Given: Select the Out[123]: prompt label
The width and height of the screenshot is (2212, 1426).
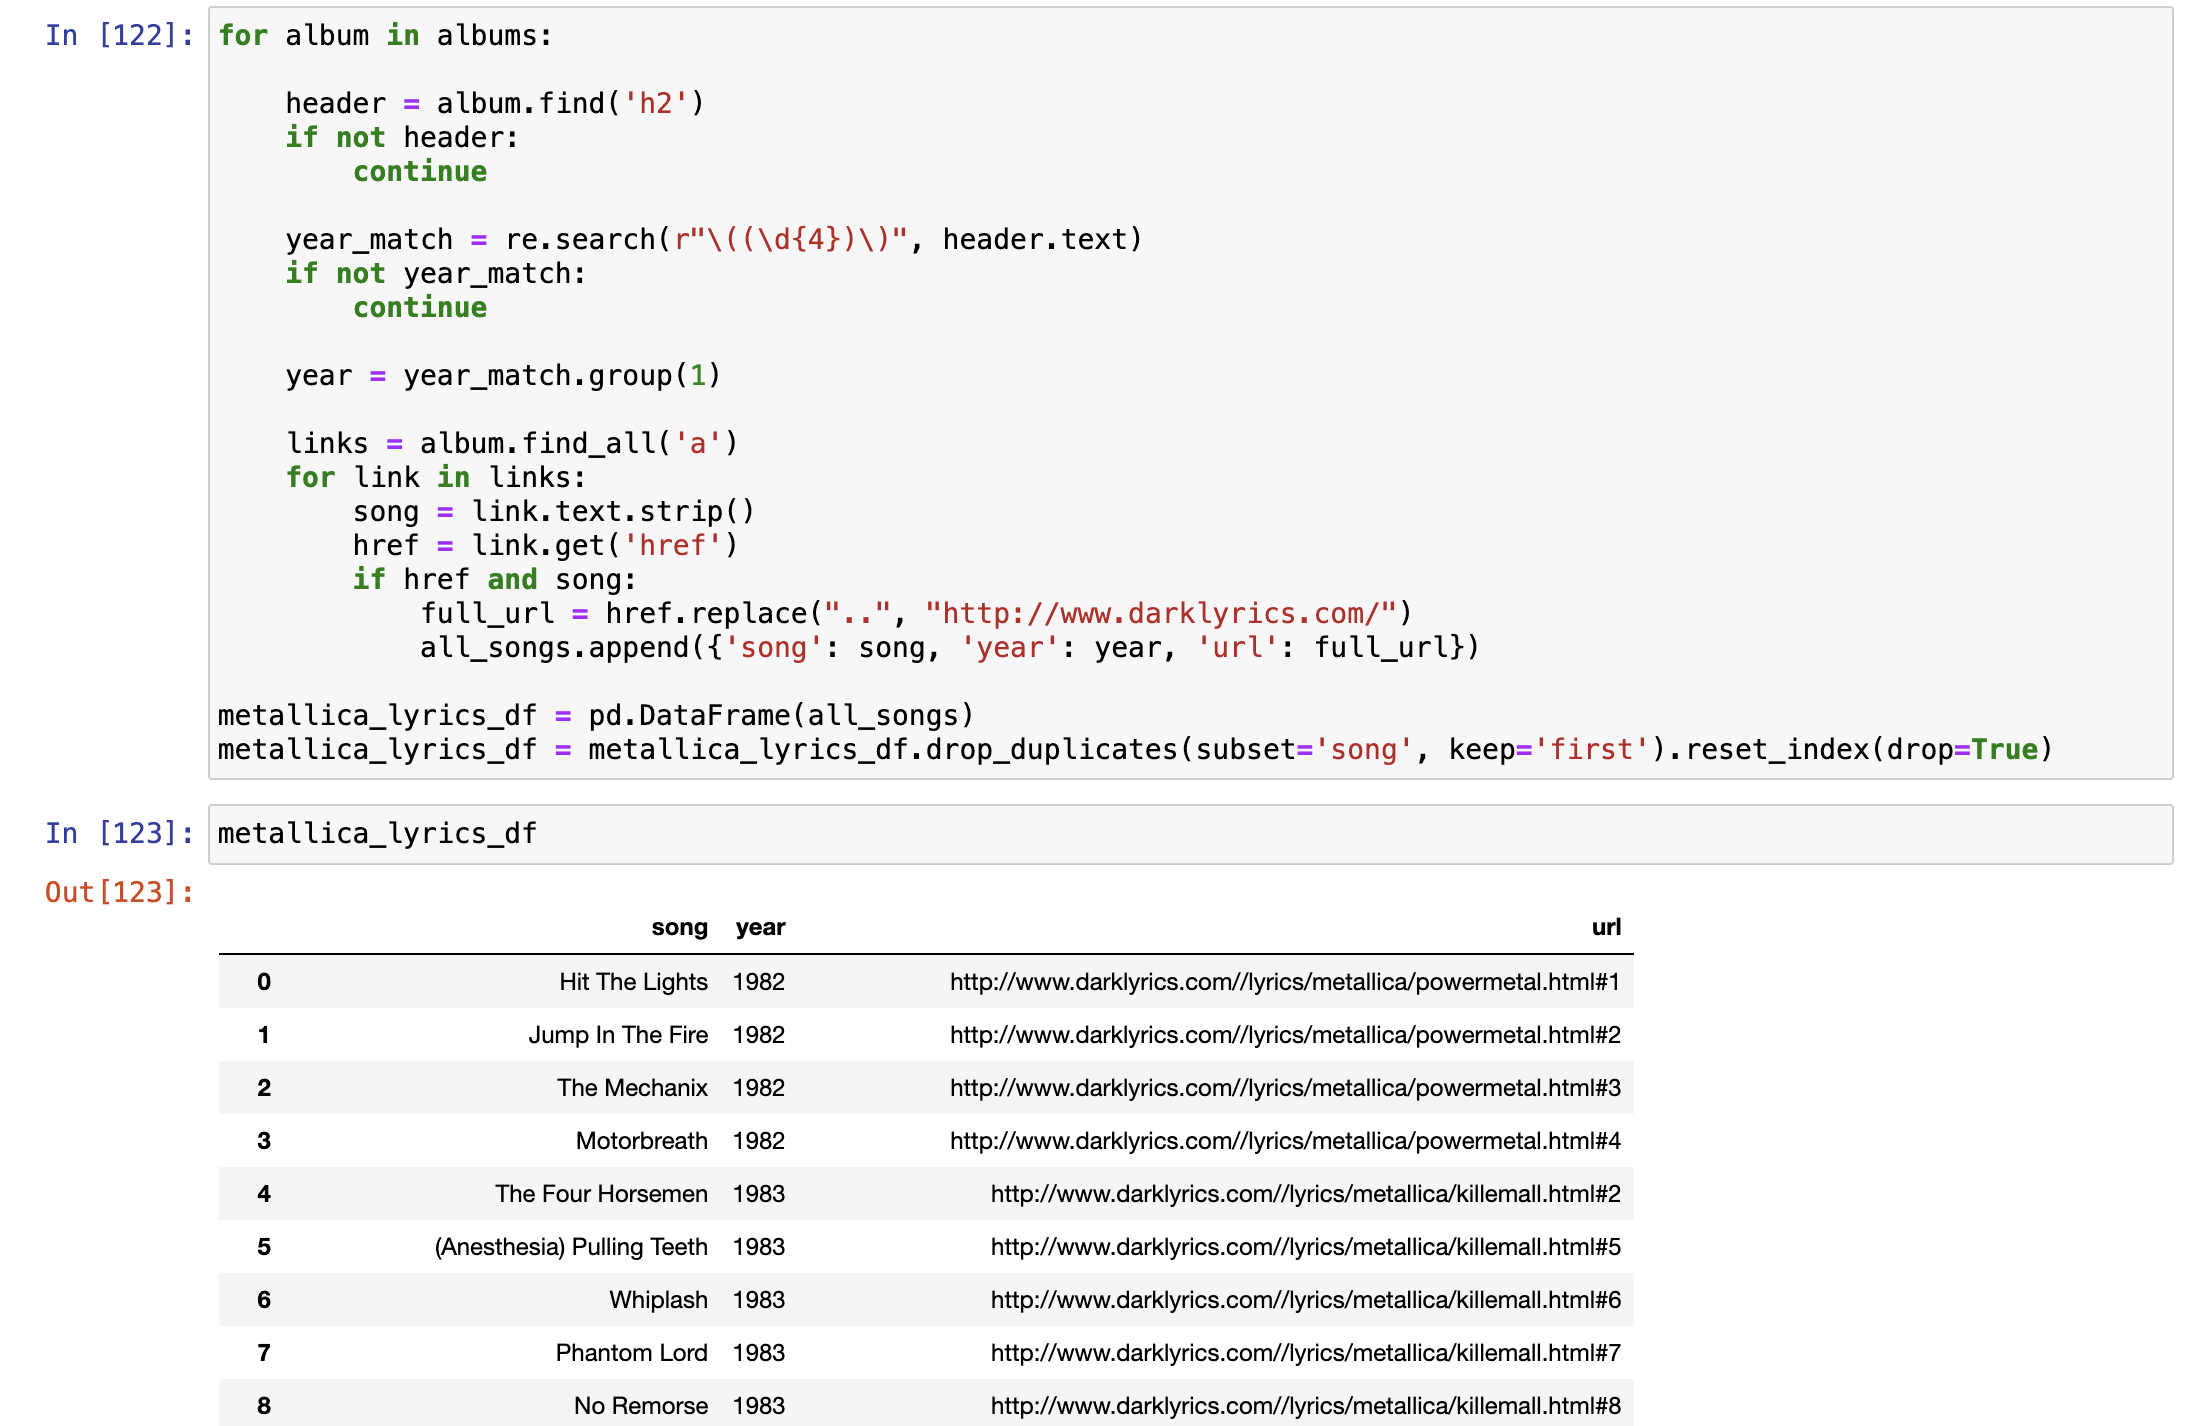Looking at the screenshot, I should point(120,892).
